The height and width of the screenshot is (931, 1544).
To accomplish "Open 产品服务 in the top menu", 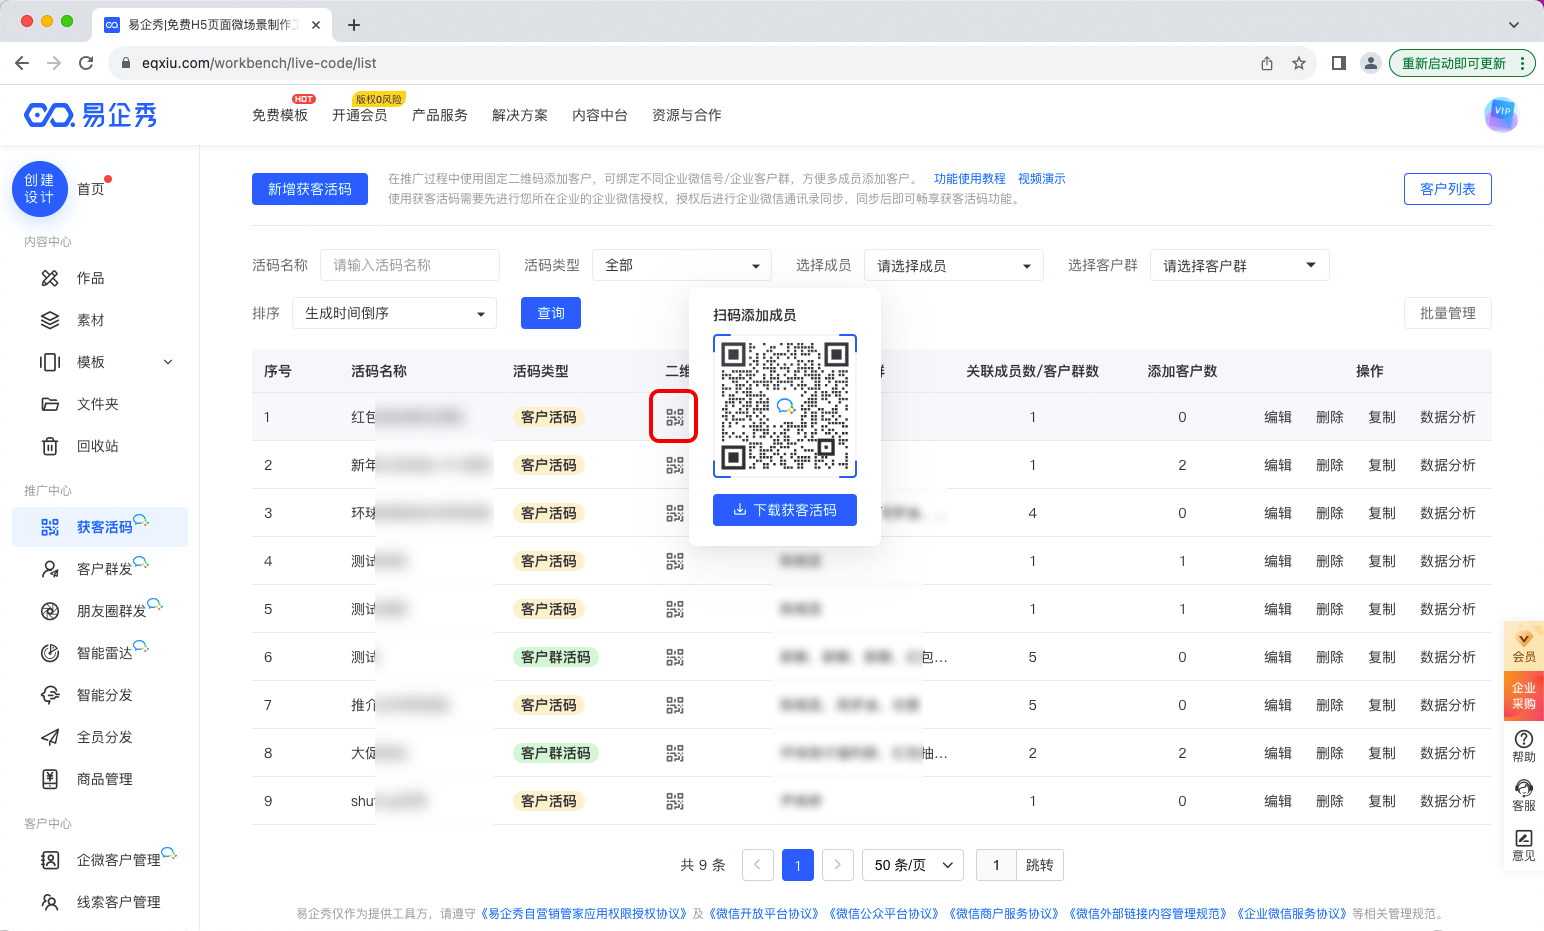I will (440, 115).
